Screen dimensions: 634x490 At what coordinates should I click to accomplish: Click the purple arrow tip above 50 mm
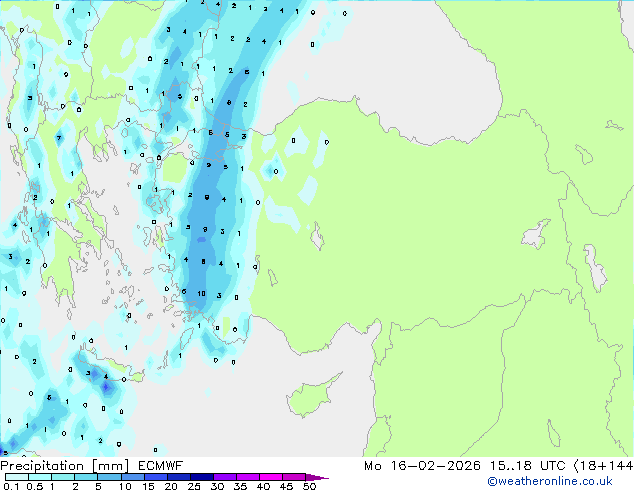317,477
